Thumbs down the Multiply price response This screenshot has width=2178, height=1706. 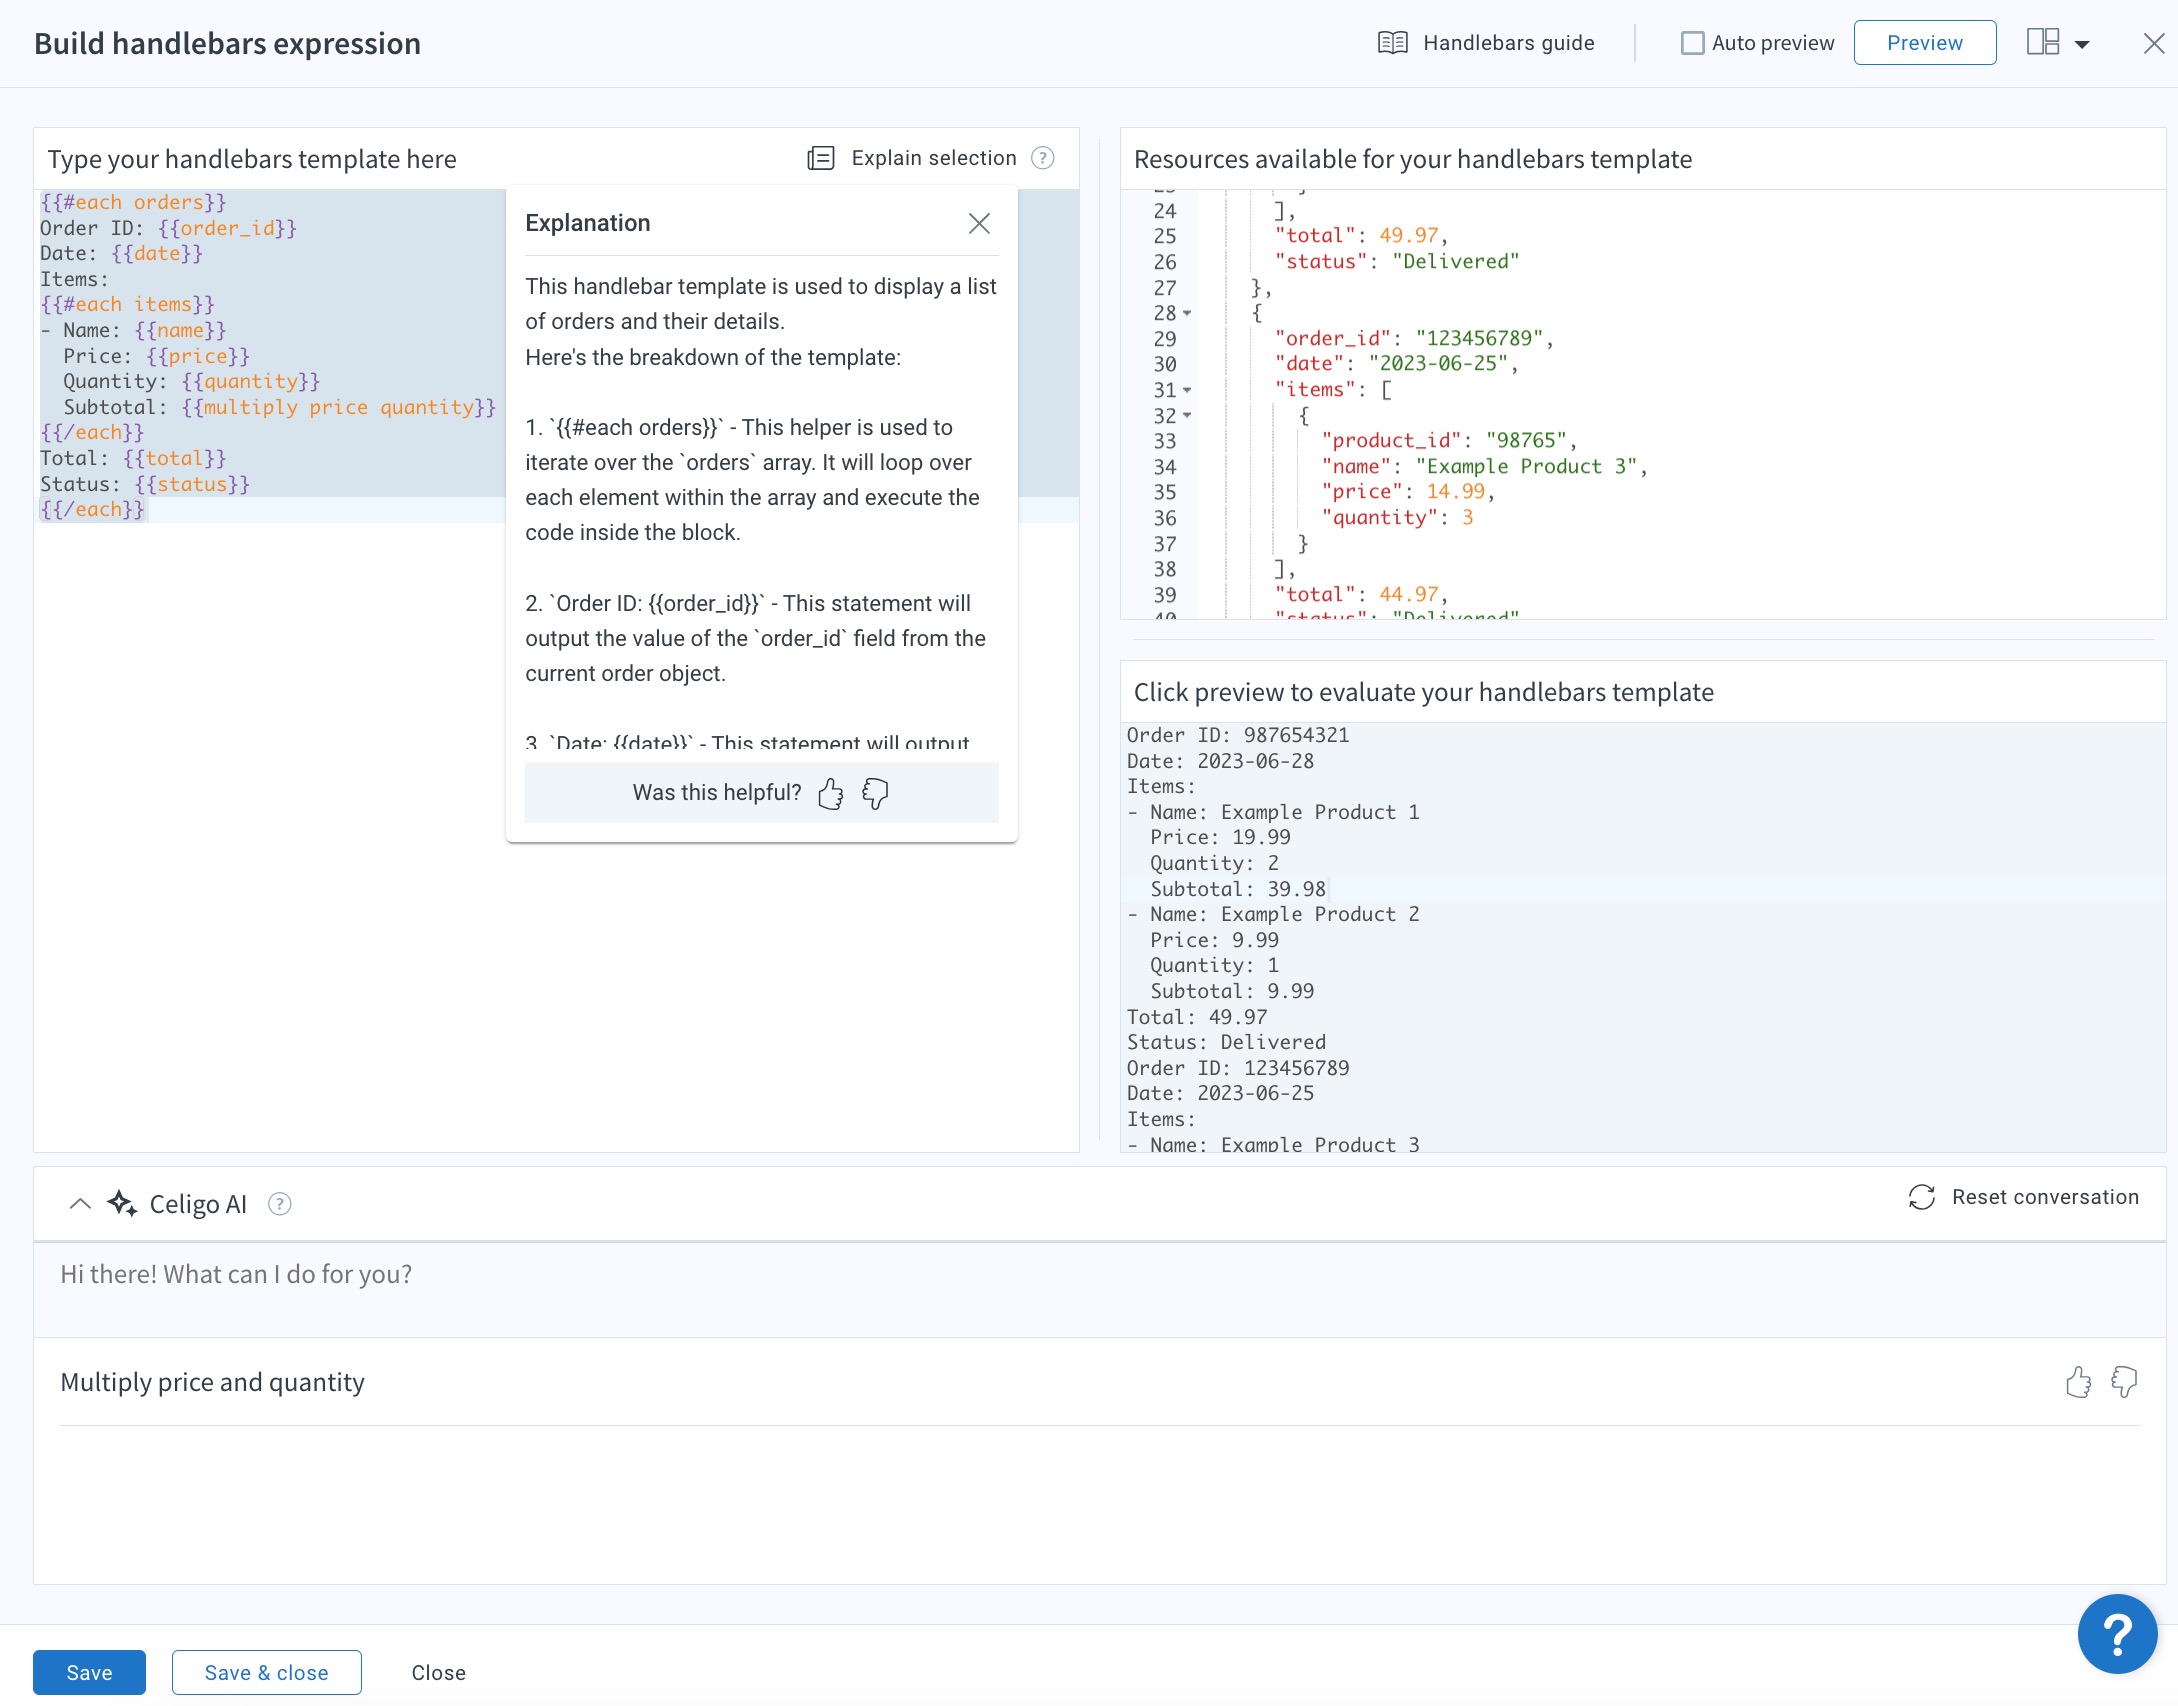(x=2123, y=1382)
